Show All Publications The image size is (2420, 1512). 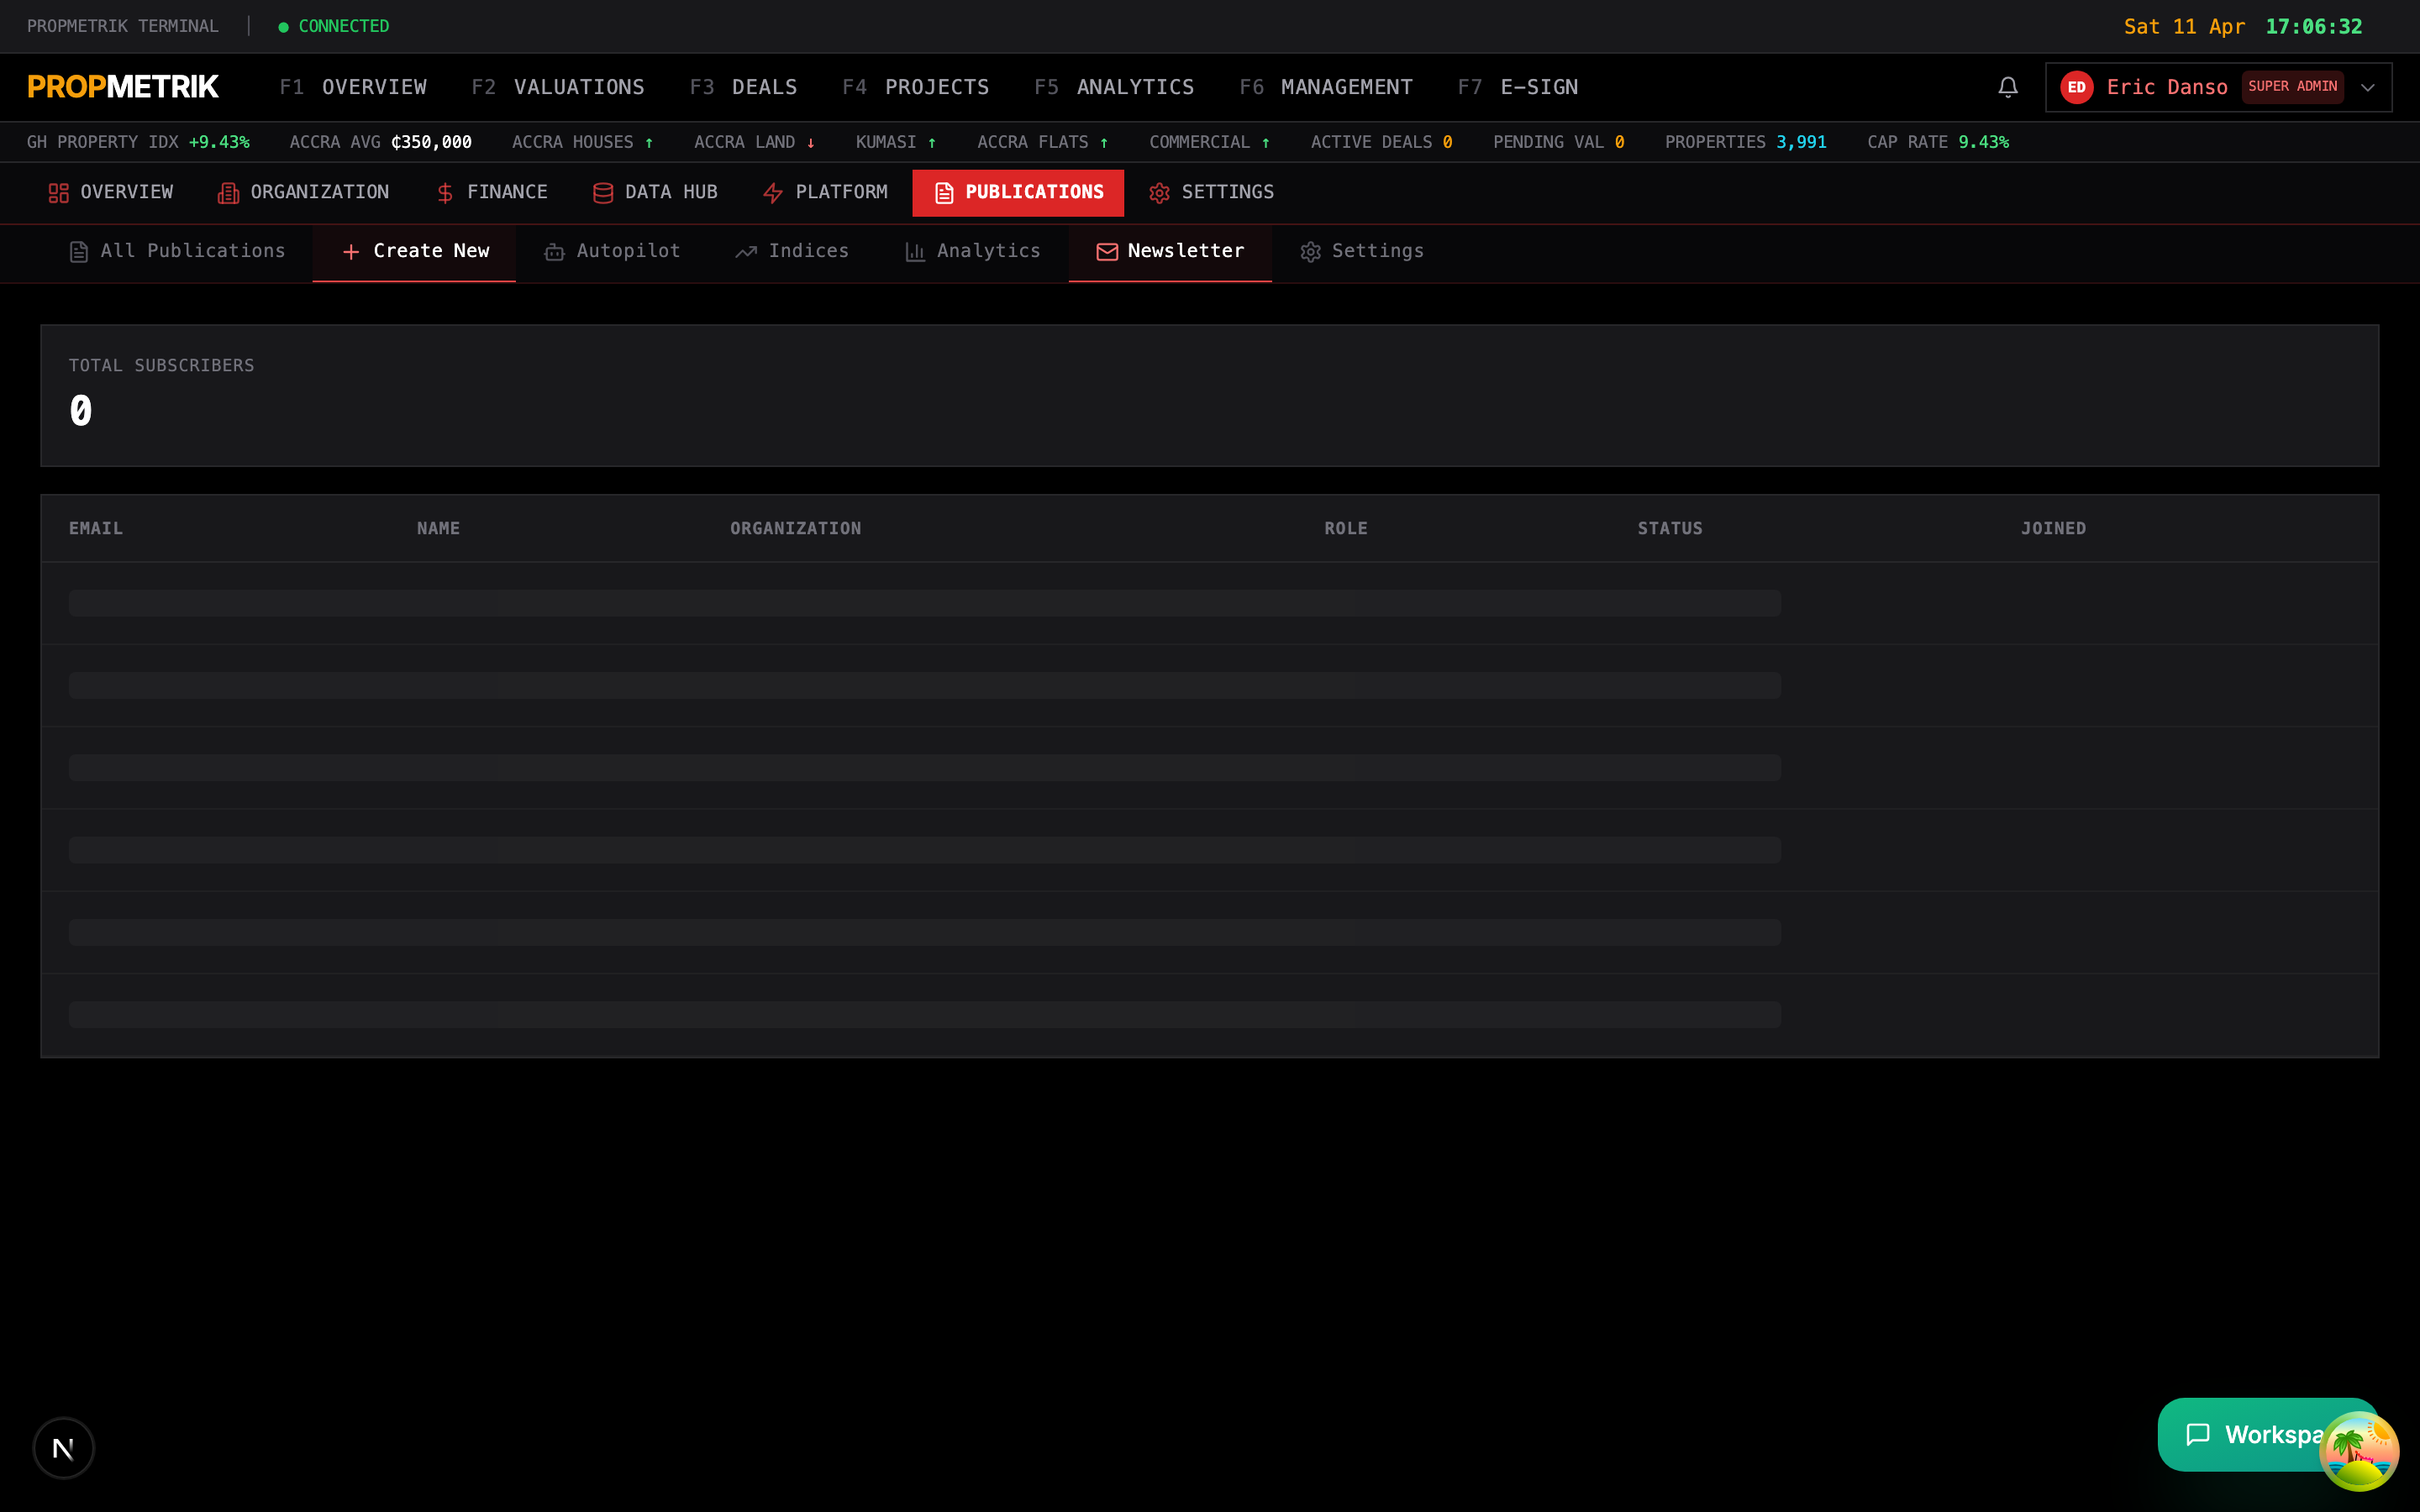(x=177, y=251)
